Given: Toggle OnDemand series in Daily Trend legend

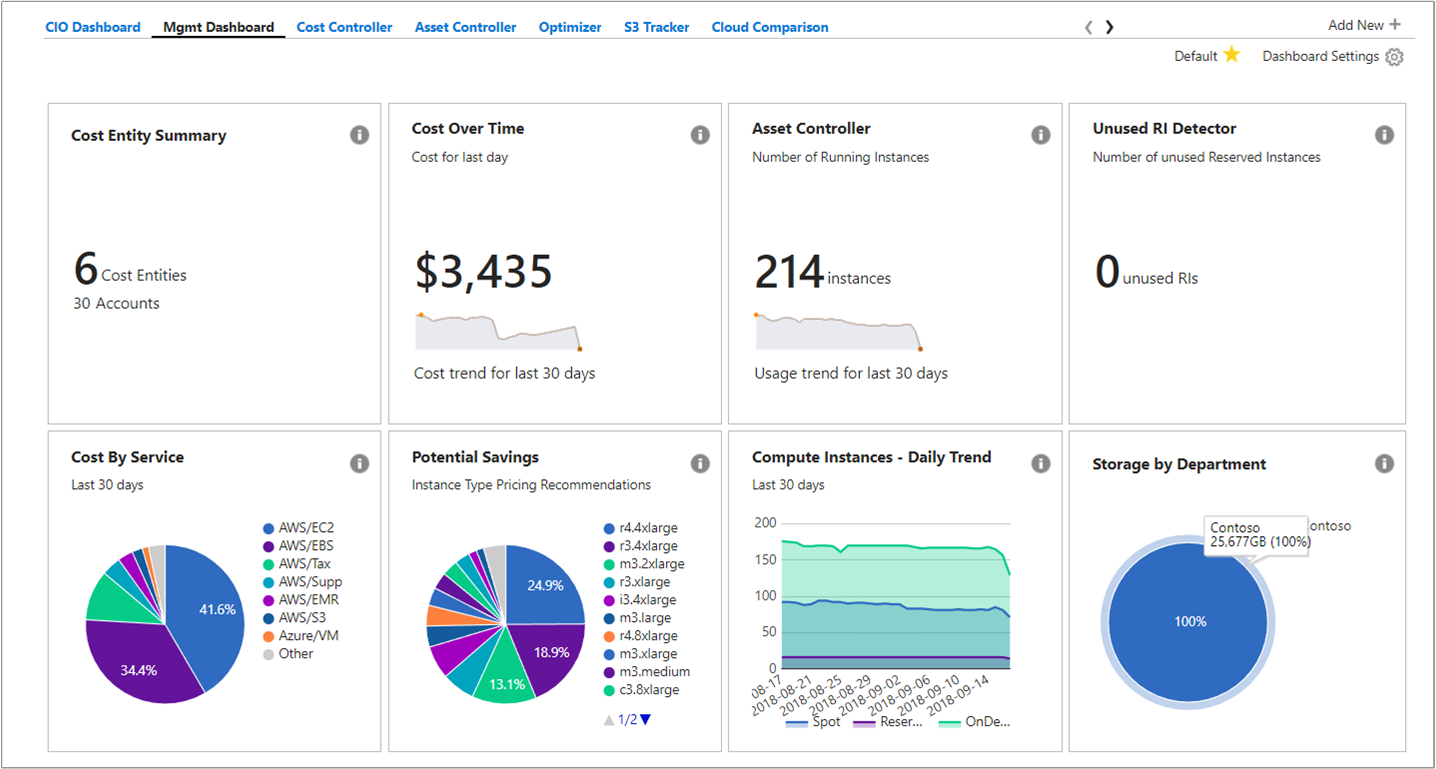Looking at the screenshot, I should (974, 721).
